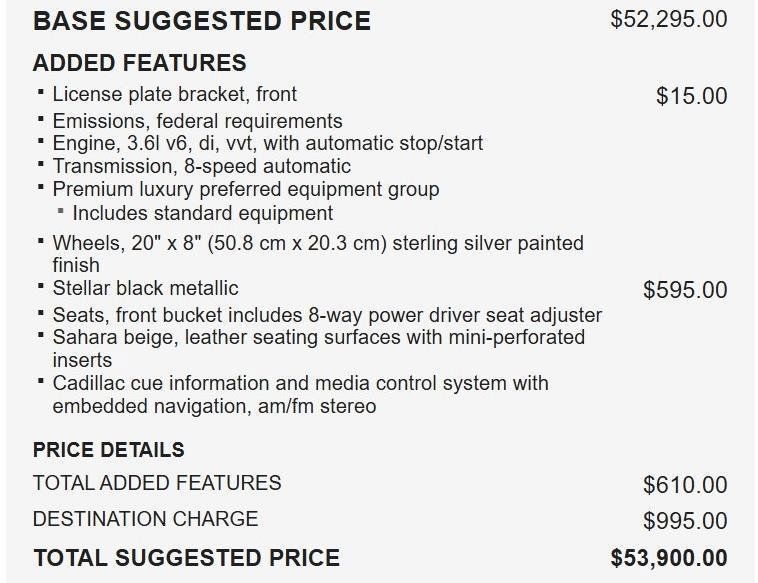Select the Wheels 20" x 8" feature
The height and width of the screenshot is (583, 758).
pyautogui.click(x=317, y=243)
